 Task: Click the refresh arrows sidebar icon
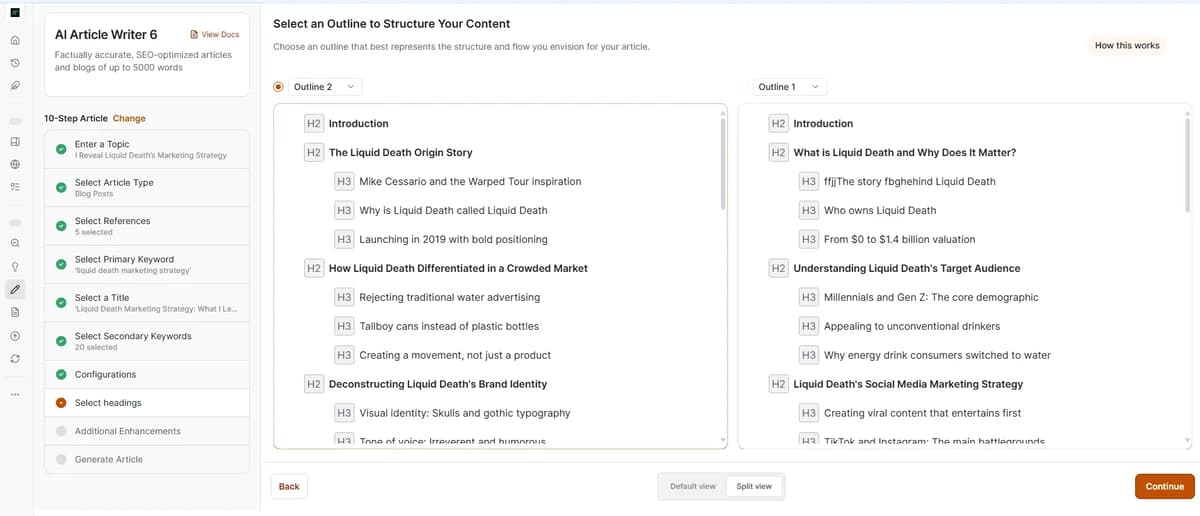tap(15, 358)
